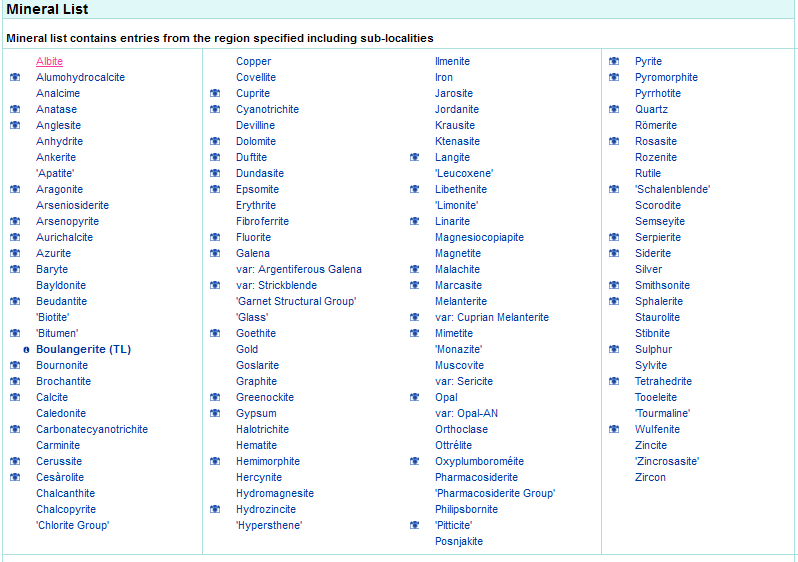Open the Silver mineral link
This screenshot has height=562, width=798.
click(x=648, y=270)
